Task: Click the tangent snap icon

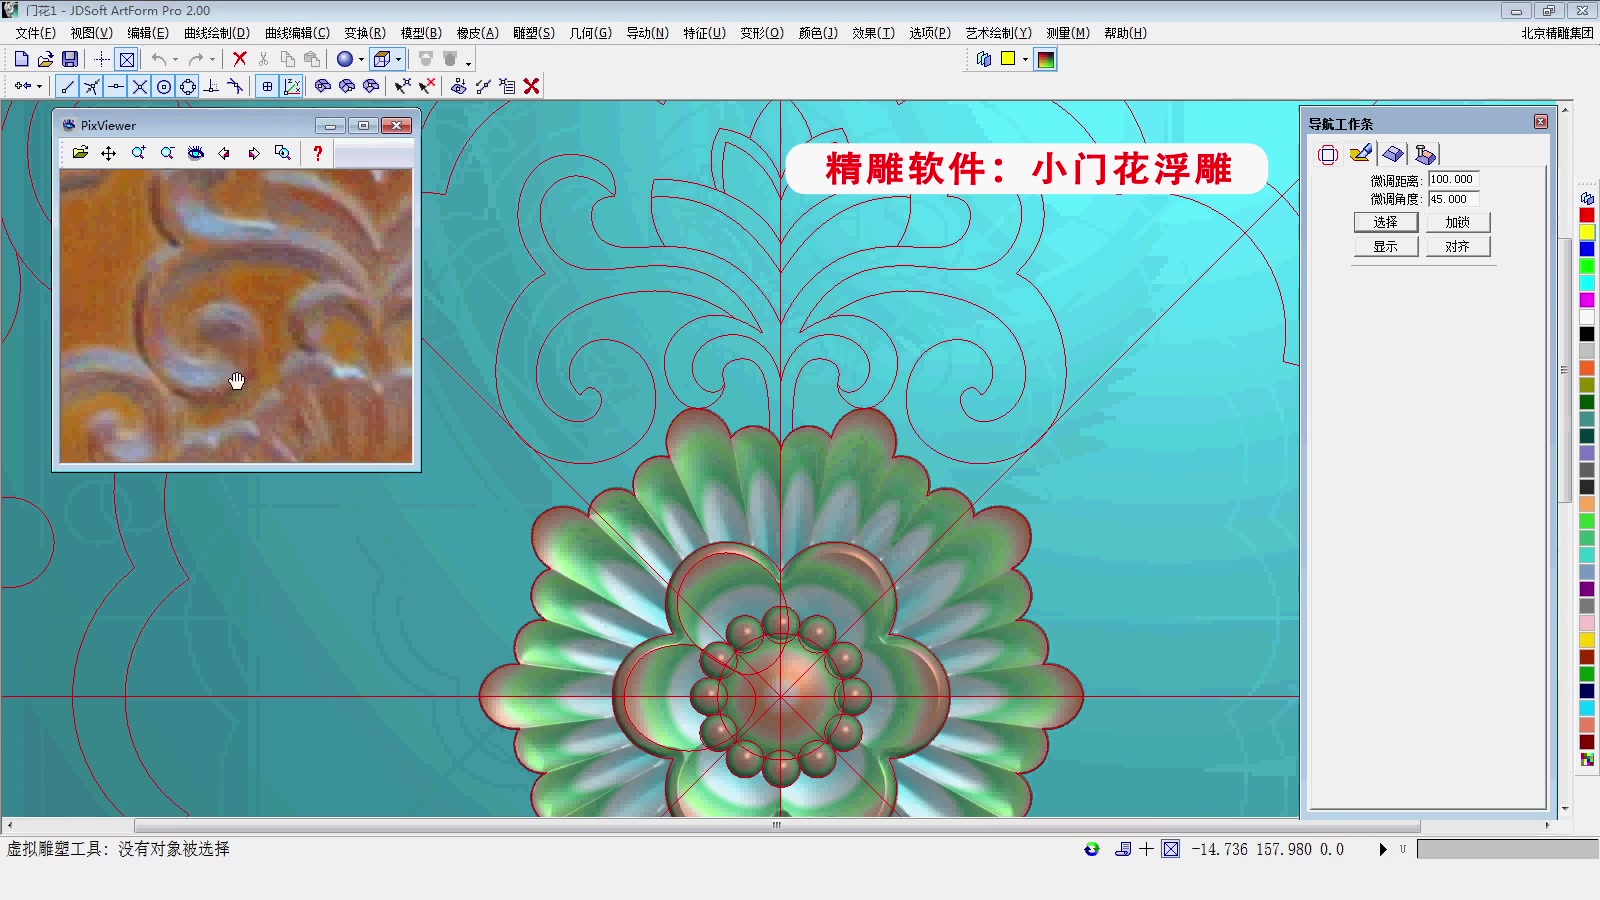Action: [236, 86]
